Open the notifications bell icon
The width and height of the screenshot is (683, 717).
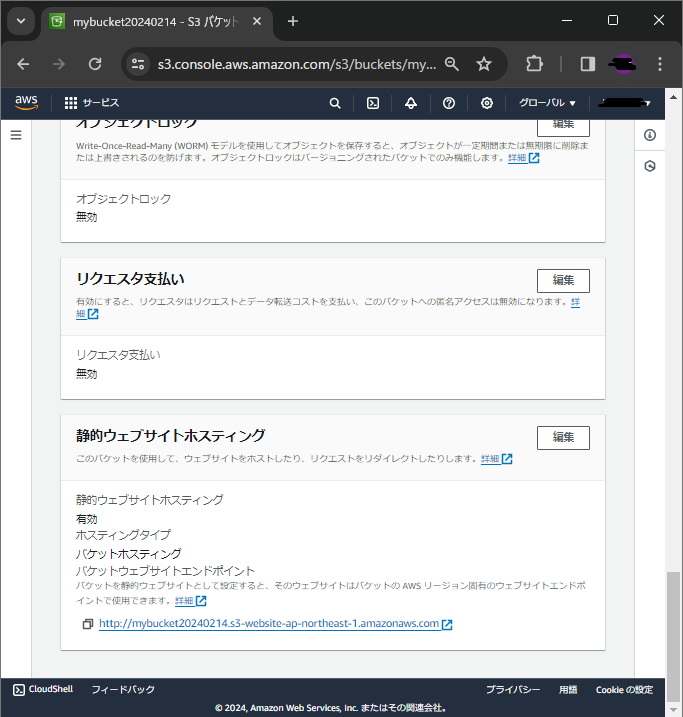411,103
